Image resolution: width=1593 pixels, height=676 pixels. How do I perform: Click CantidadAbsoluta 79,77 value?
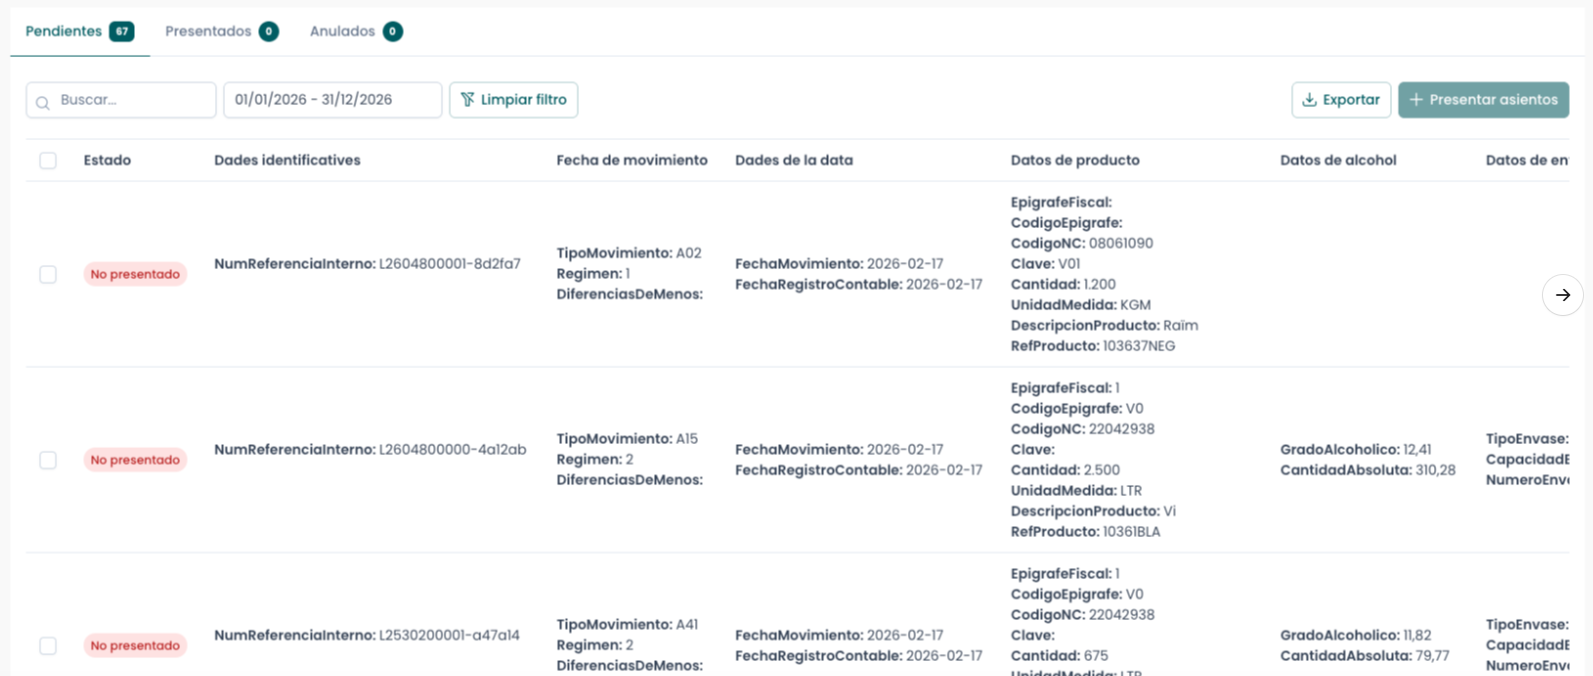tap(1433, 656)
